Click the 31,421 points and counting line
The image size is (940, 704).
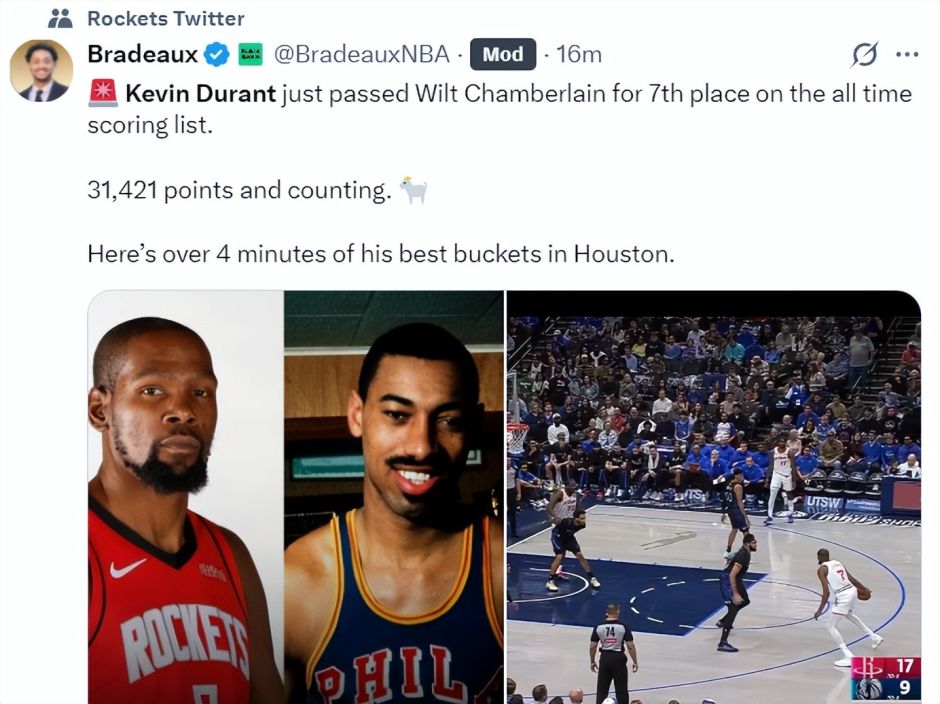coord(239,191)
